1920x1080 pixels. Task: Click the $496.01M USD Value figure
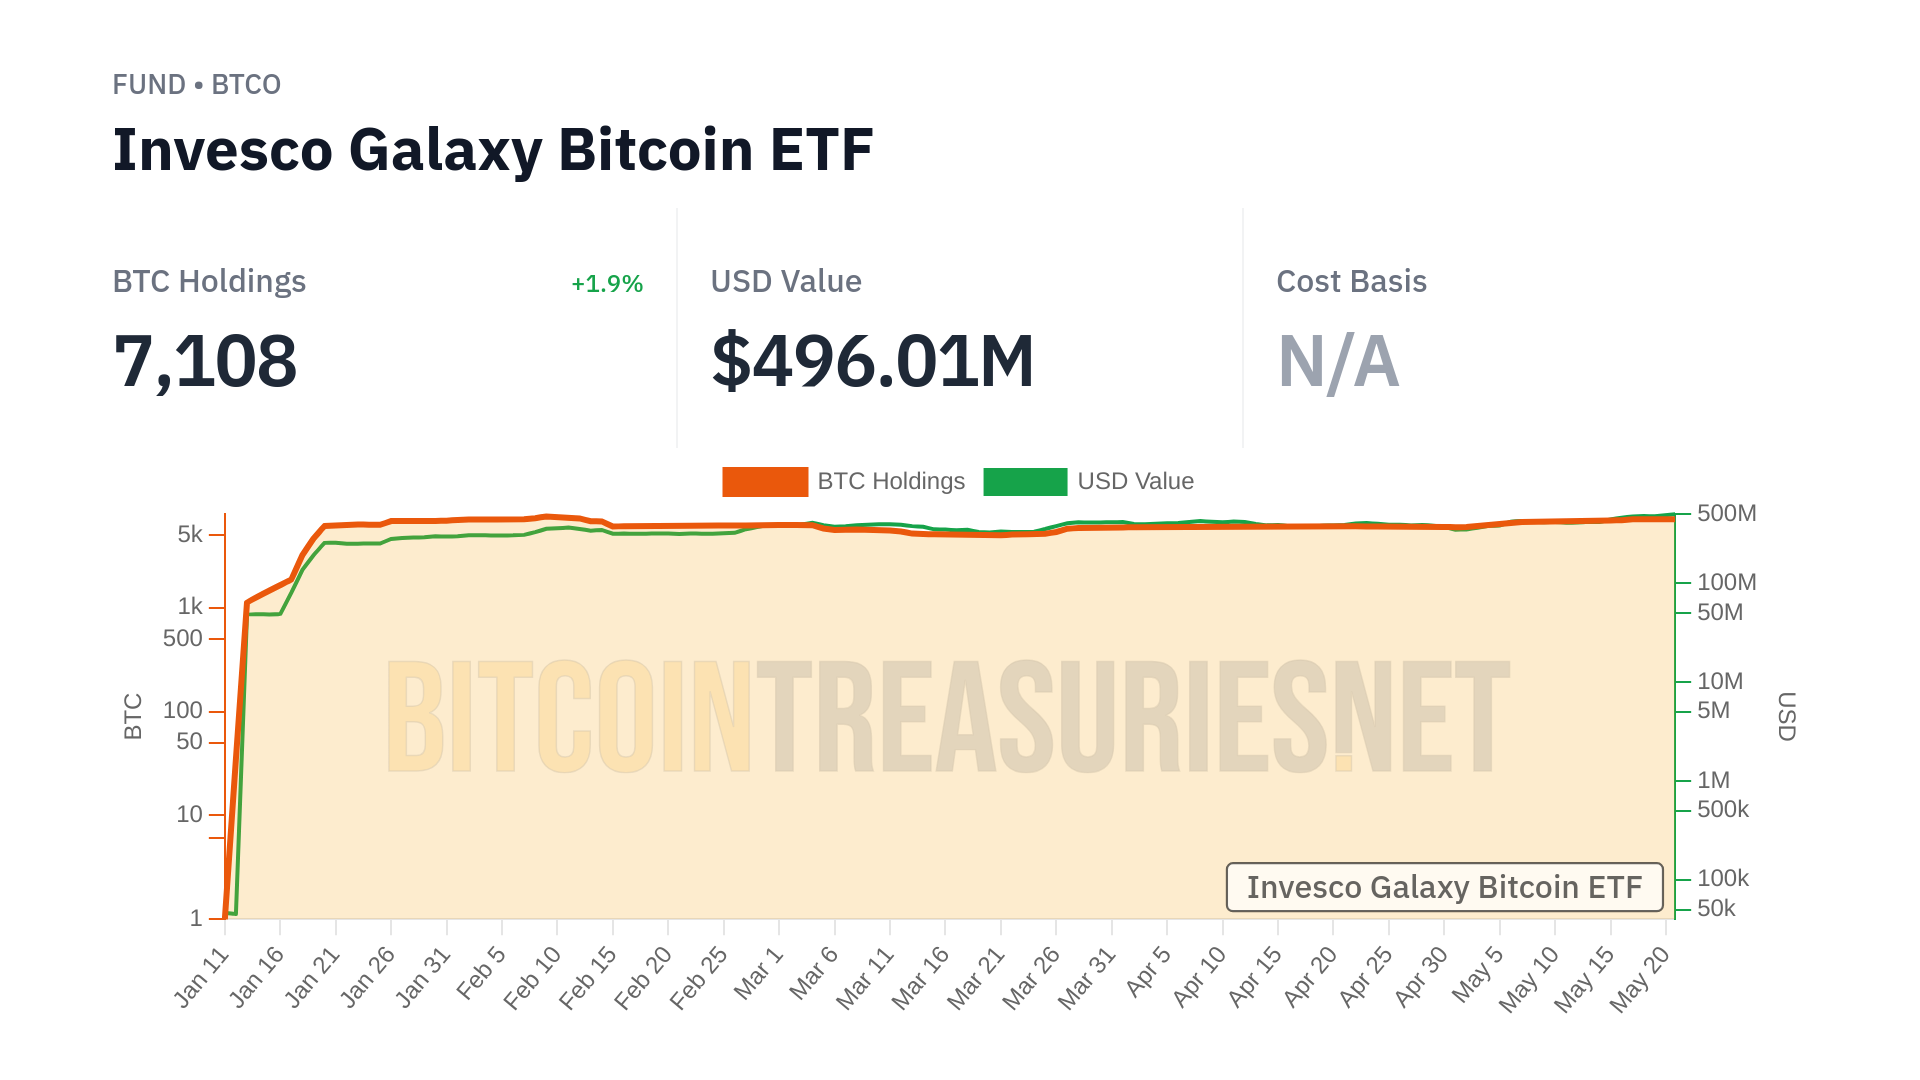[x=872, y=362]
